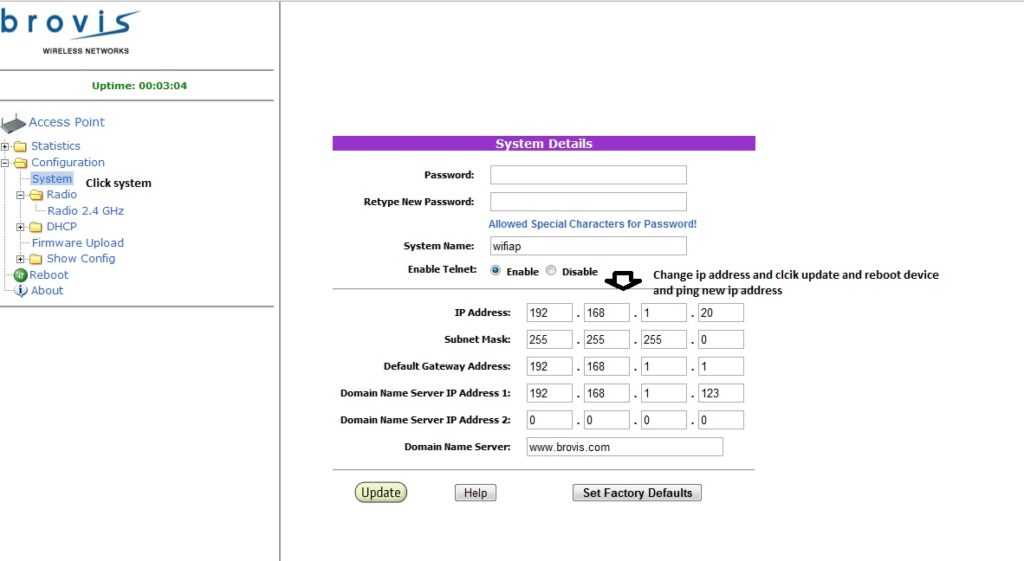
Task: Click the DHCP folder icon
Action: [x=37, y=227]
